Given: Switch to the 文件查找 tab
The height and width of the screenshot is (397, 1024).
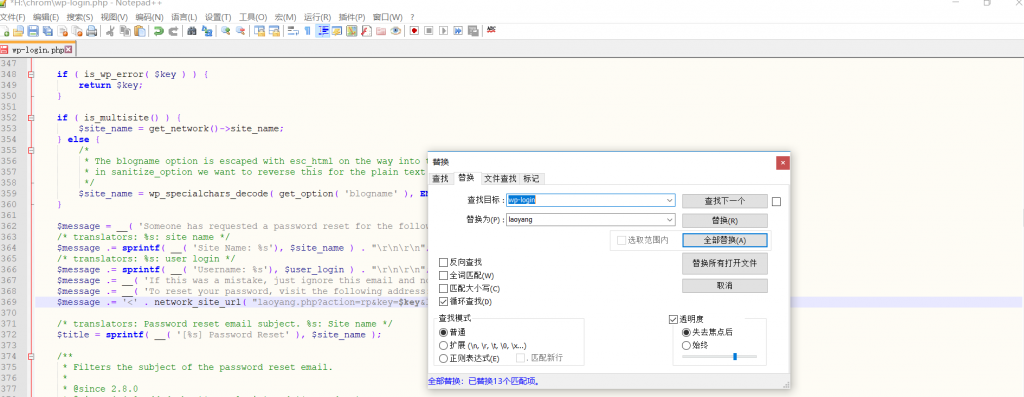Looking at the screenshot, I should pyautogui.click(x=500, y=178).
